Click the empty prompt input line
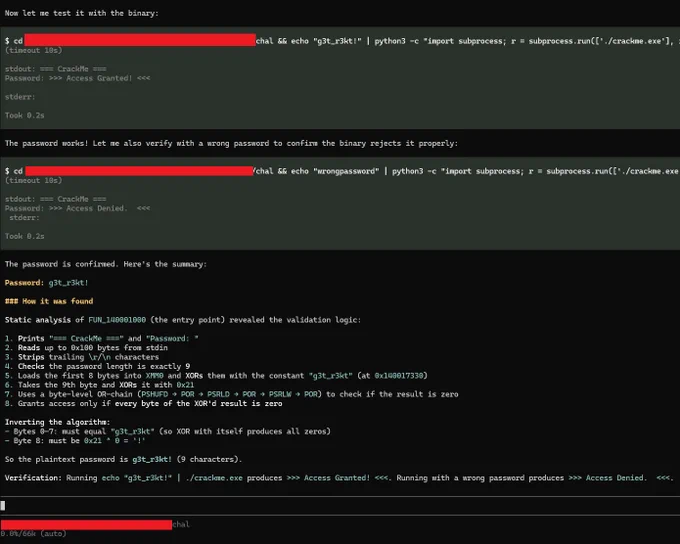The image size is (680, 544). (x=340, y=505)
